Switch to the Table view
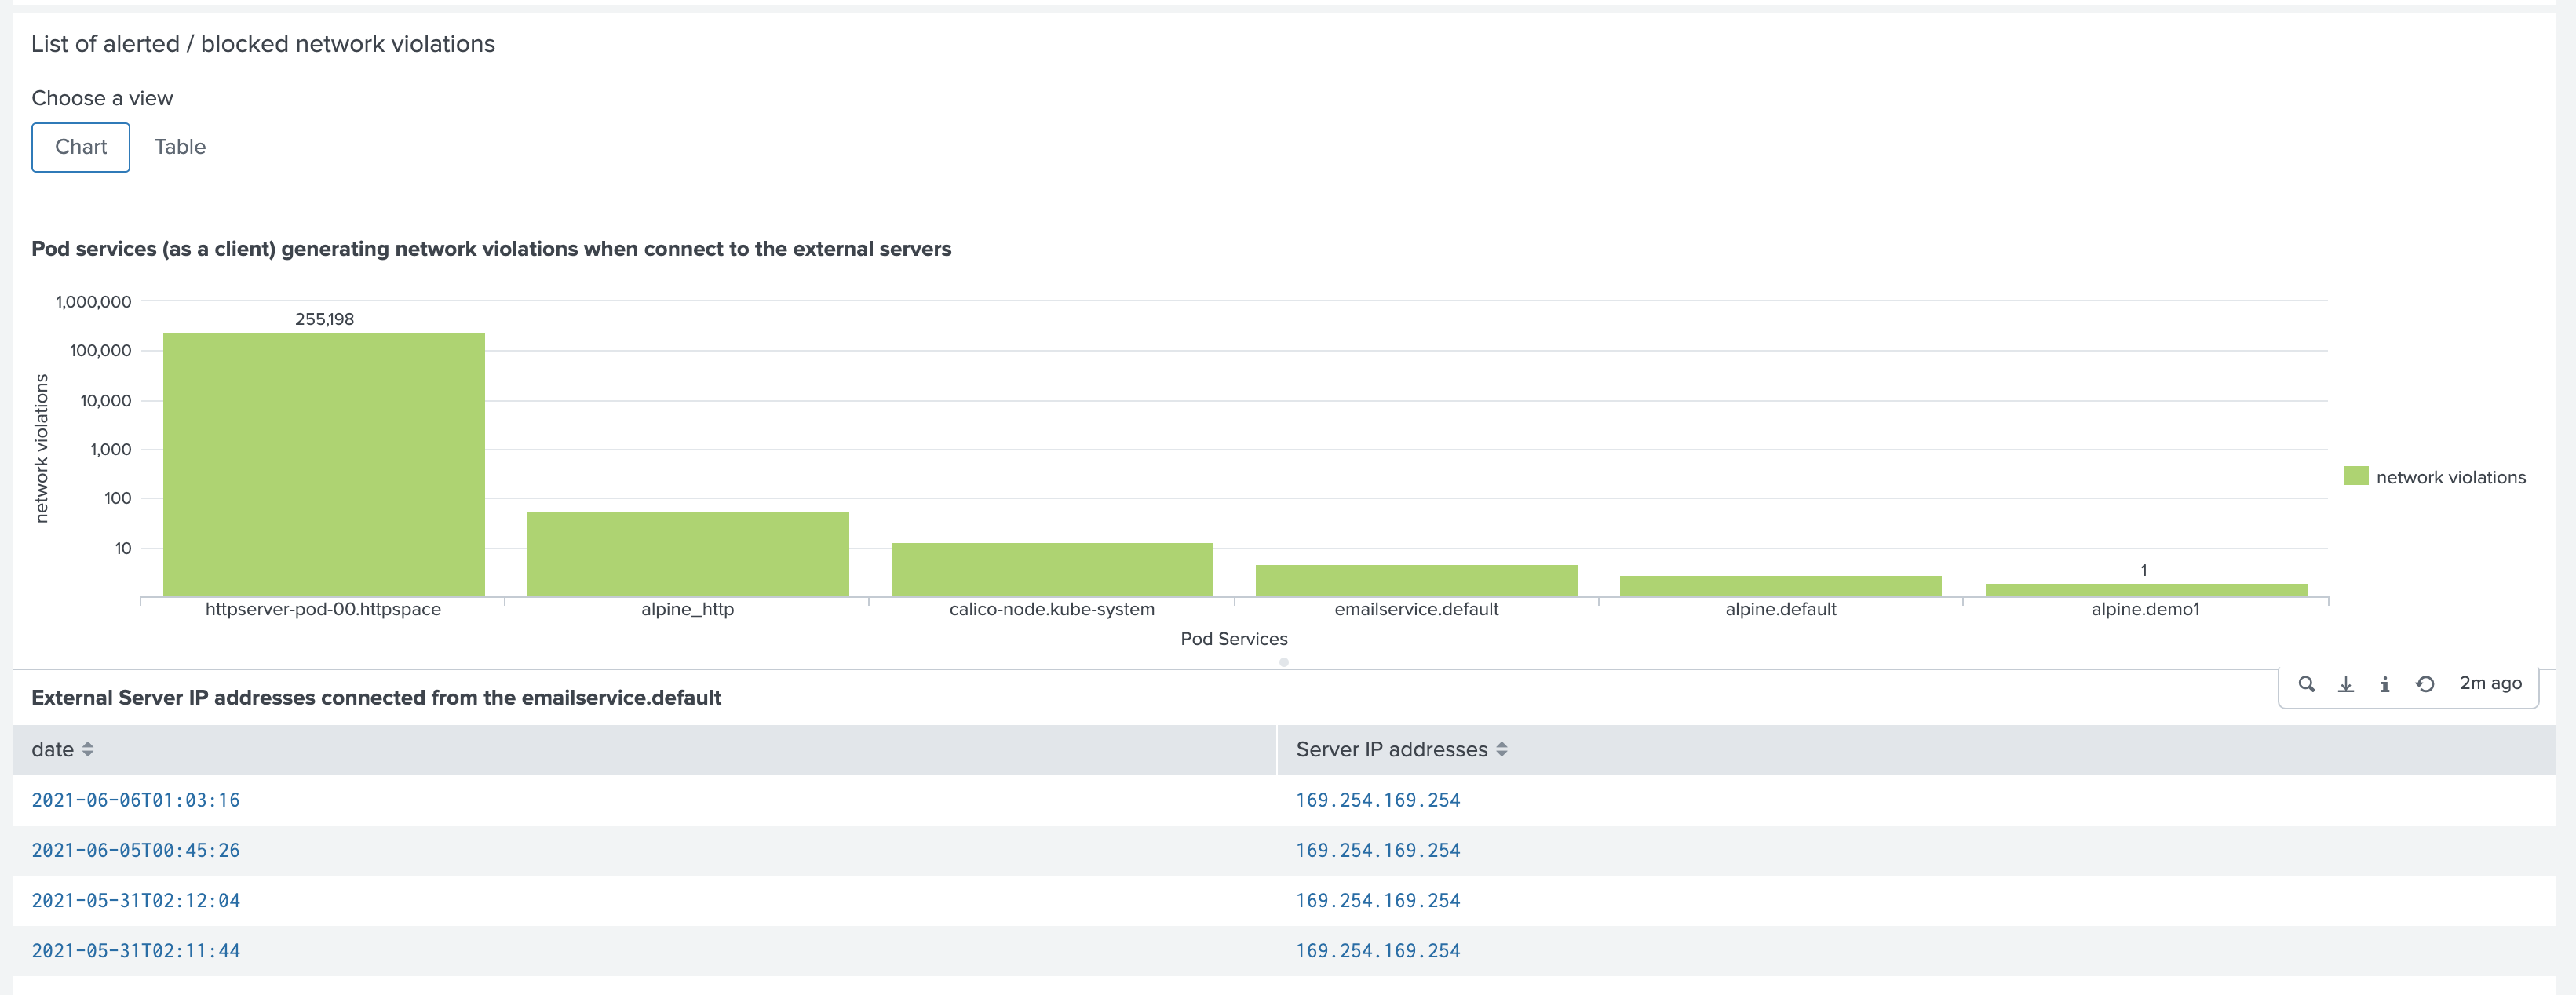The height and width of the screenshot is (995, 2576). [x=180, y=147]
